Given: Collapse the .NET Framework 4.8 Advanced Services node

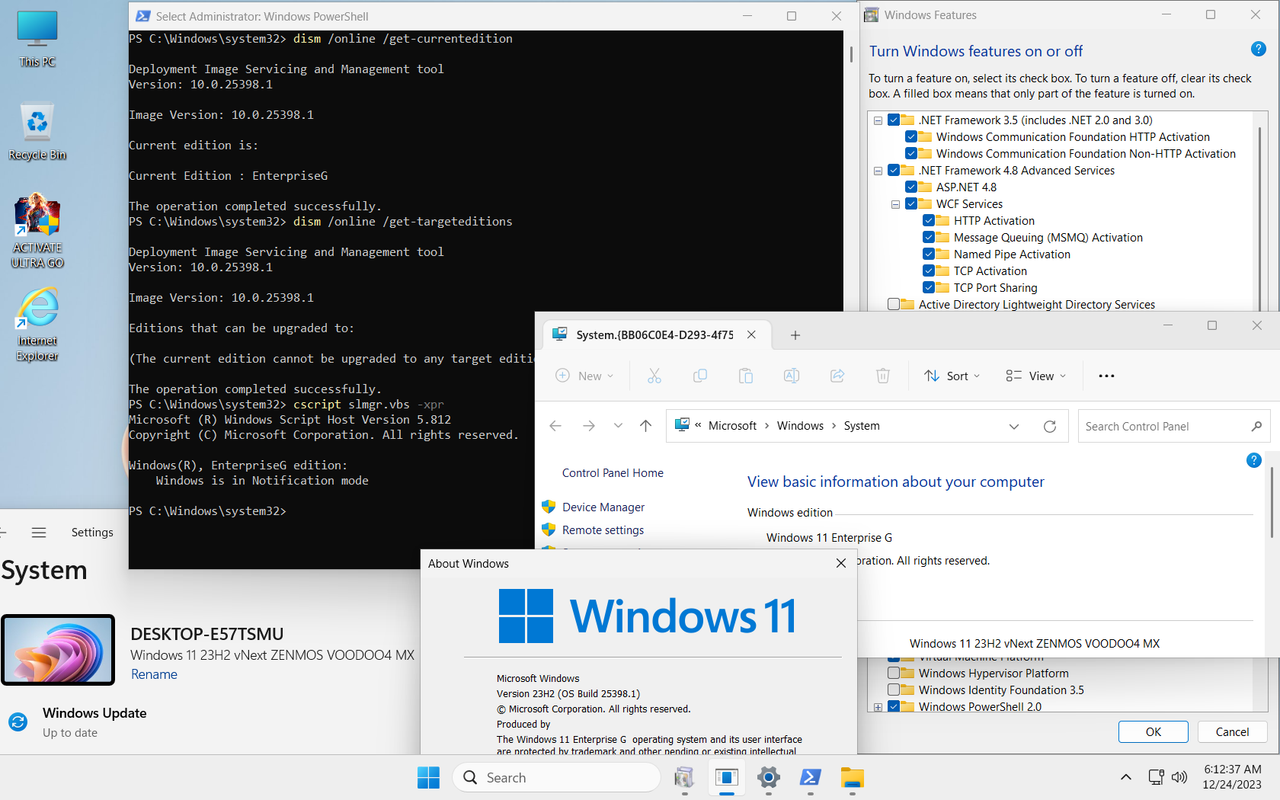Looking at the screenshot, I should click(x=878, y=171).
